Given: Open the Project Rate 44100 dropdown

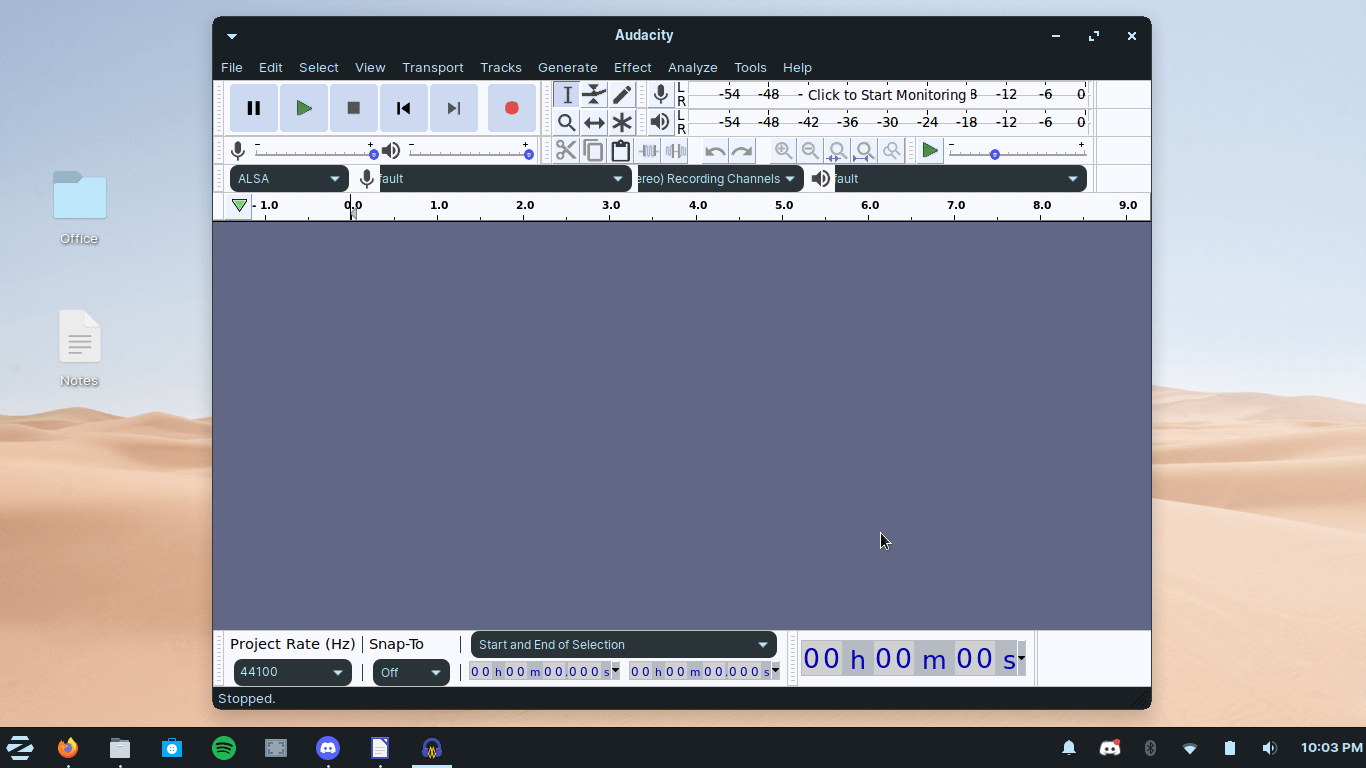Looking at the screenshot, I should point(292,673).
